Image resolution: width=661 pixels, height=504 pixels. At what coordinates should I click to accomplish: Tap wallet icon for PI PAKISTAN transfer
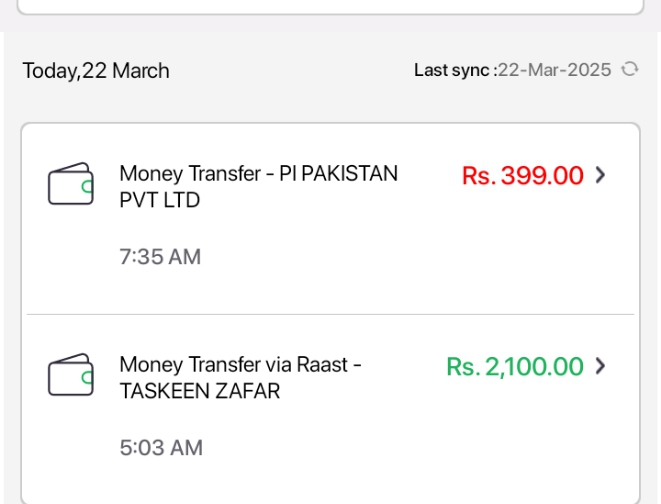pyautogui.click(x=70, y=184)
